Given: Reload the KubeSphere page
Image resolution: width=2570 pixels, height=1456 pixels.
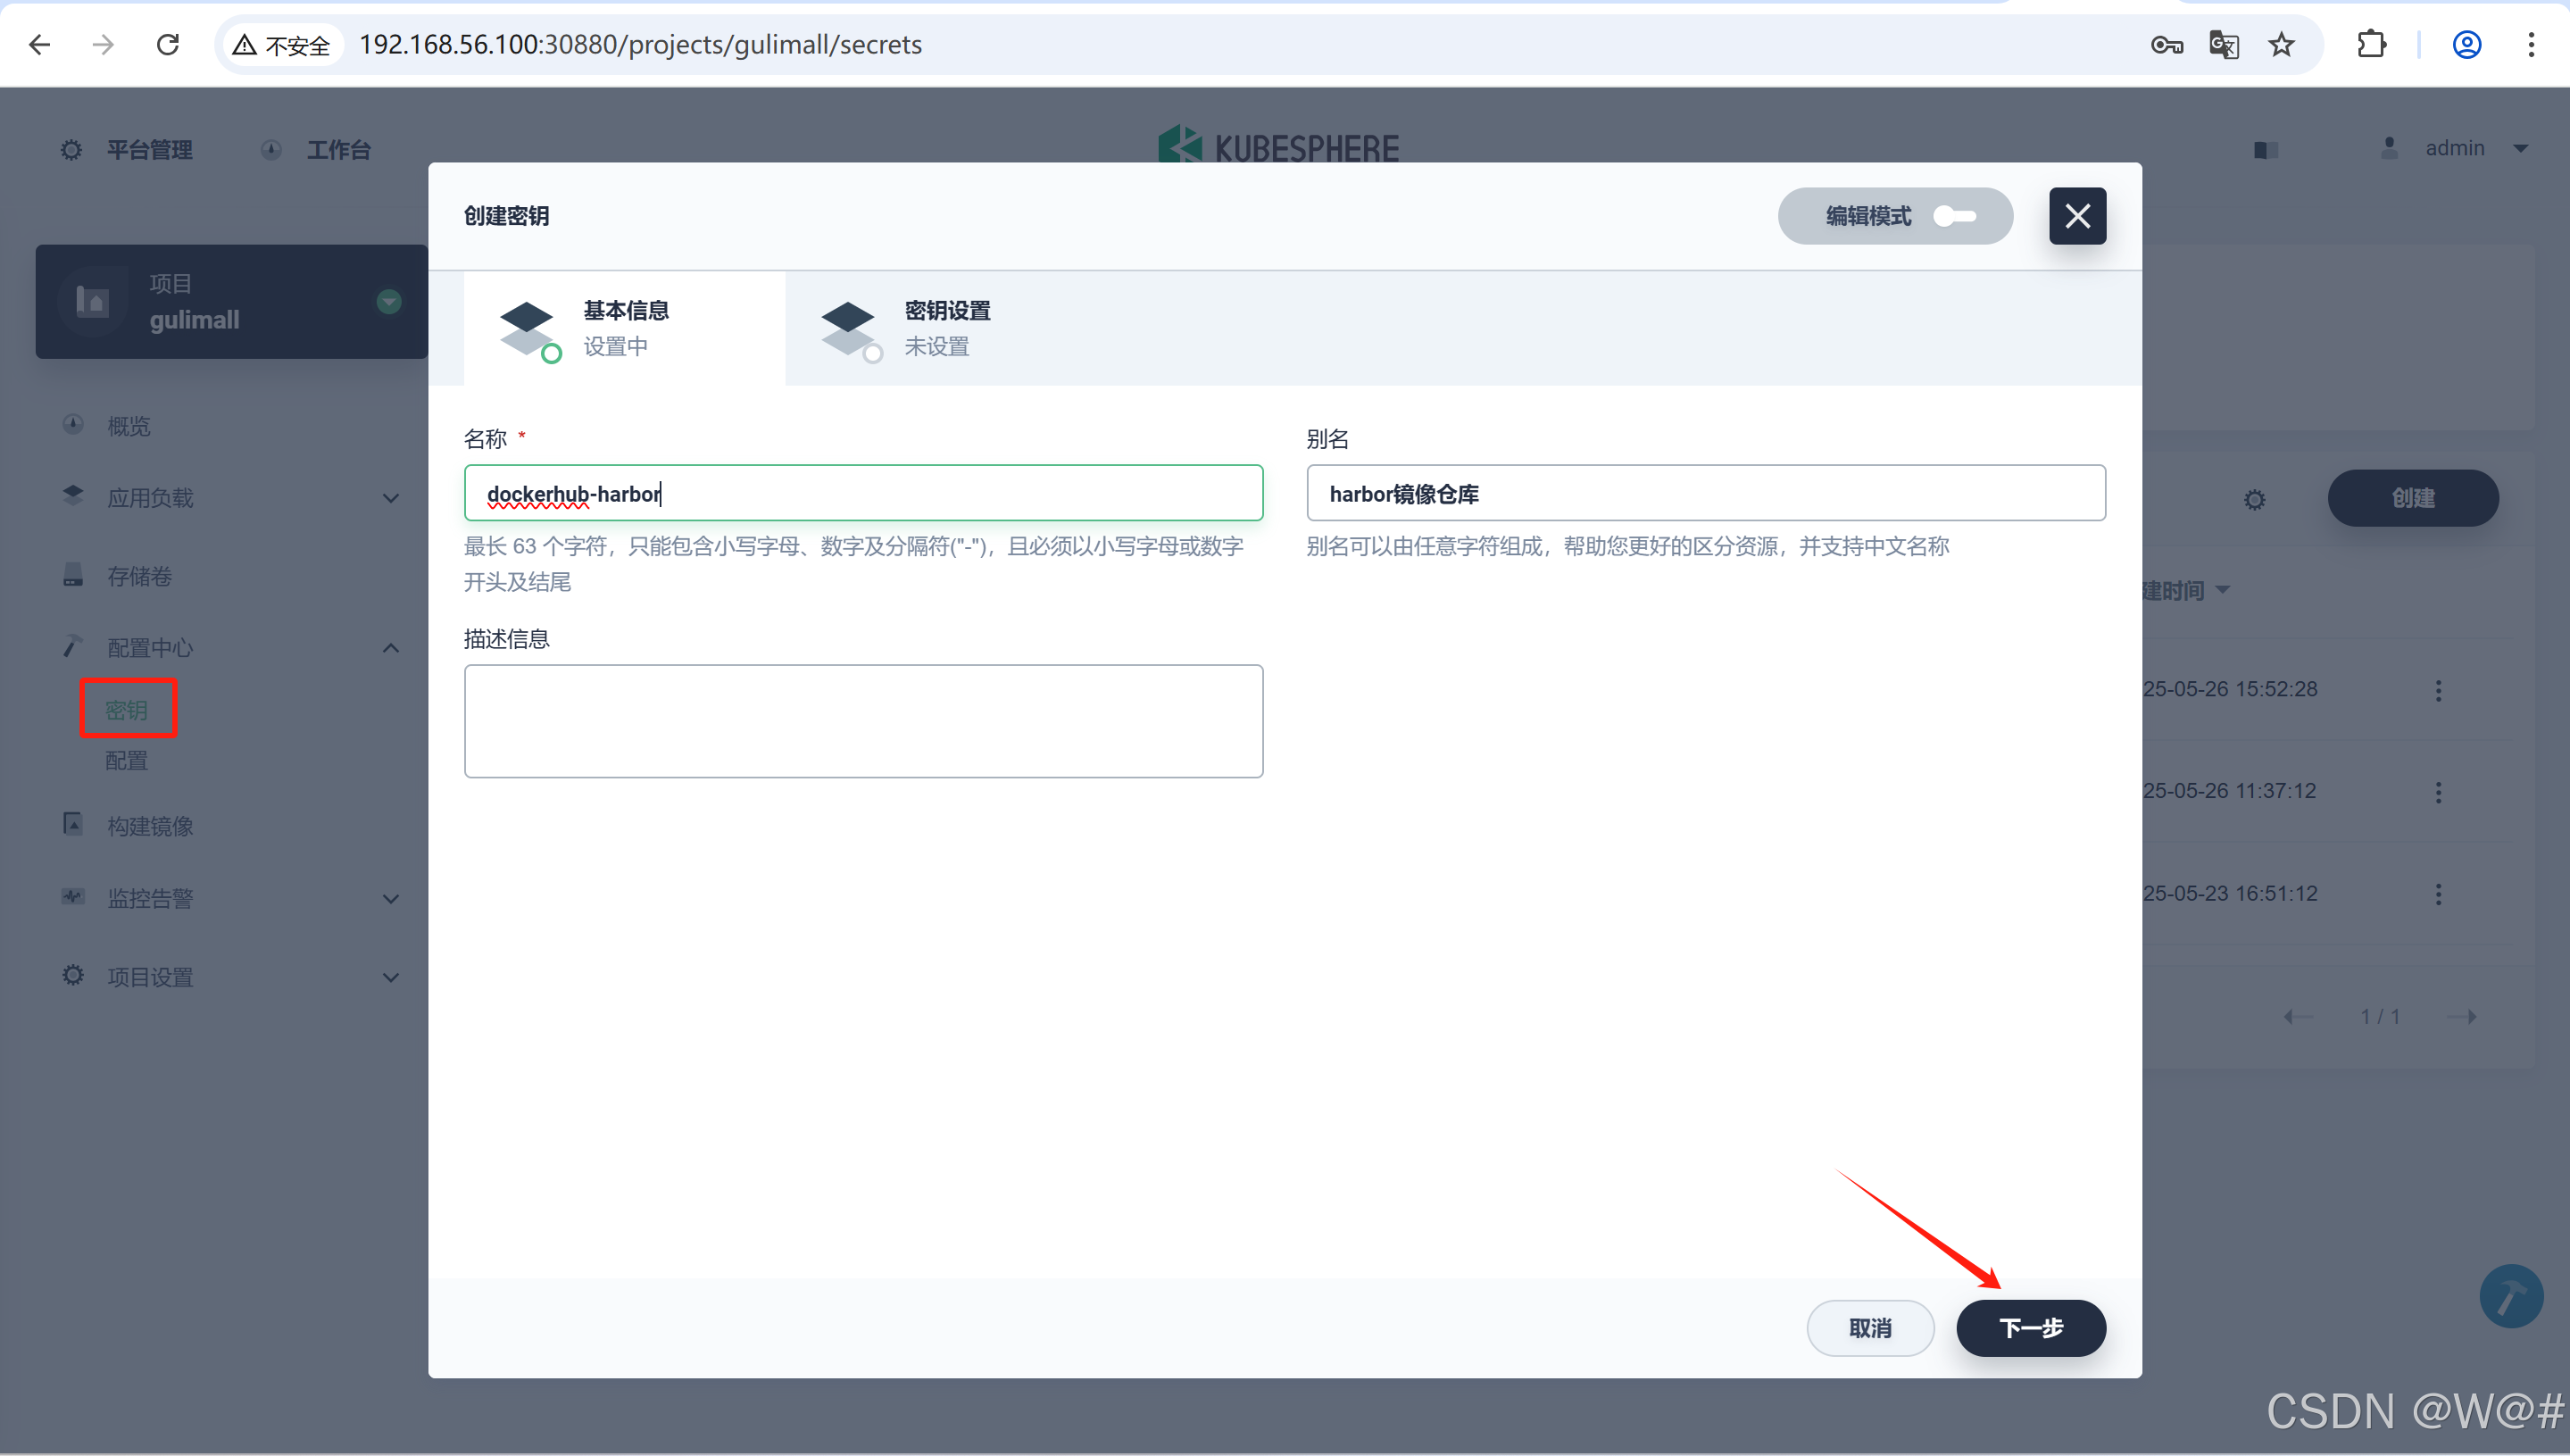Looking at the screenshot, I should pyautogui.click(x=168, y=44).
